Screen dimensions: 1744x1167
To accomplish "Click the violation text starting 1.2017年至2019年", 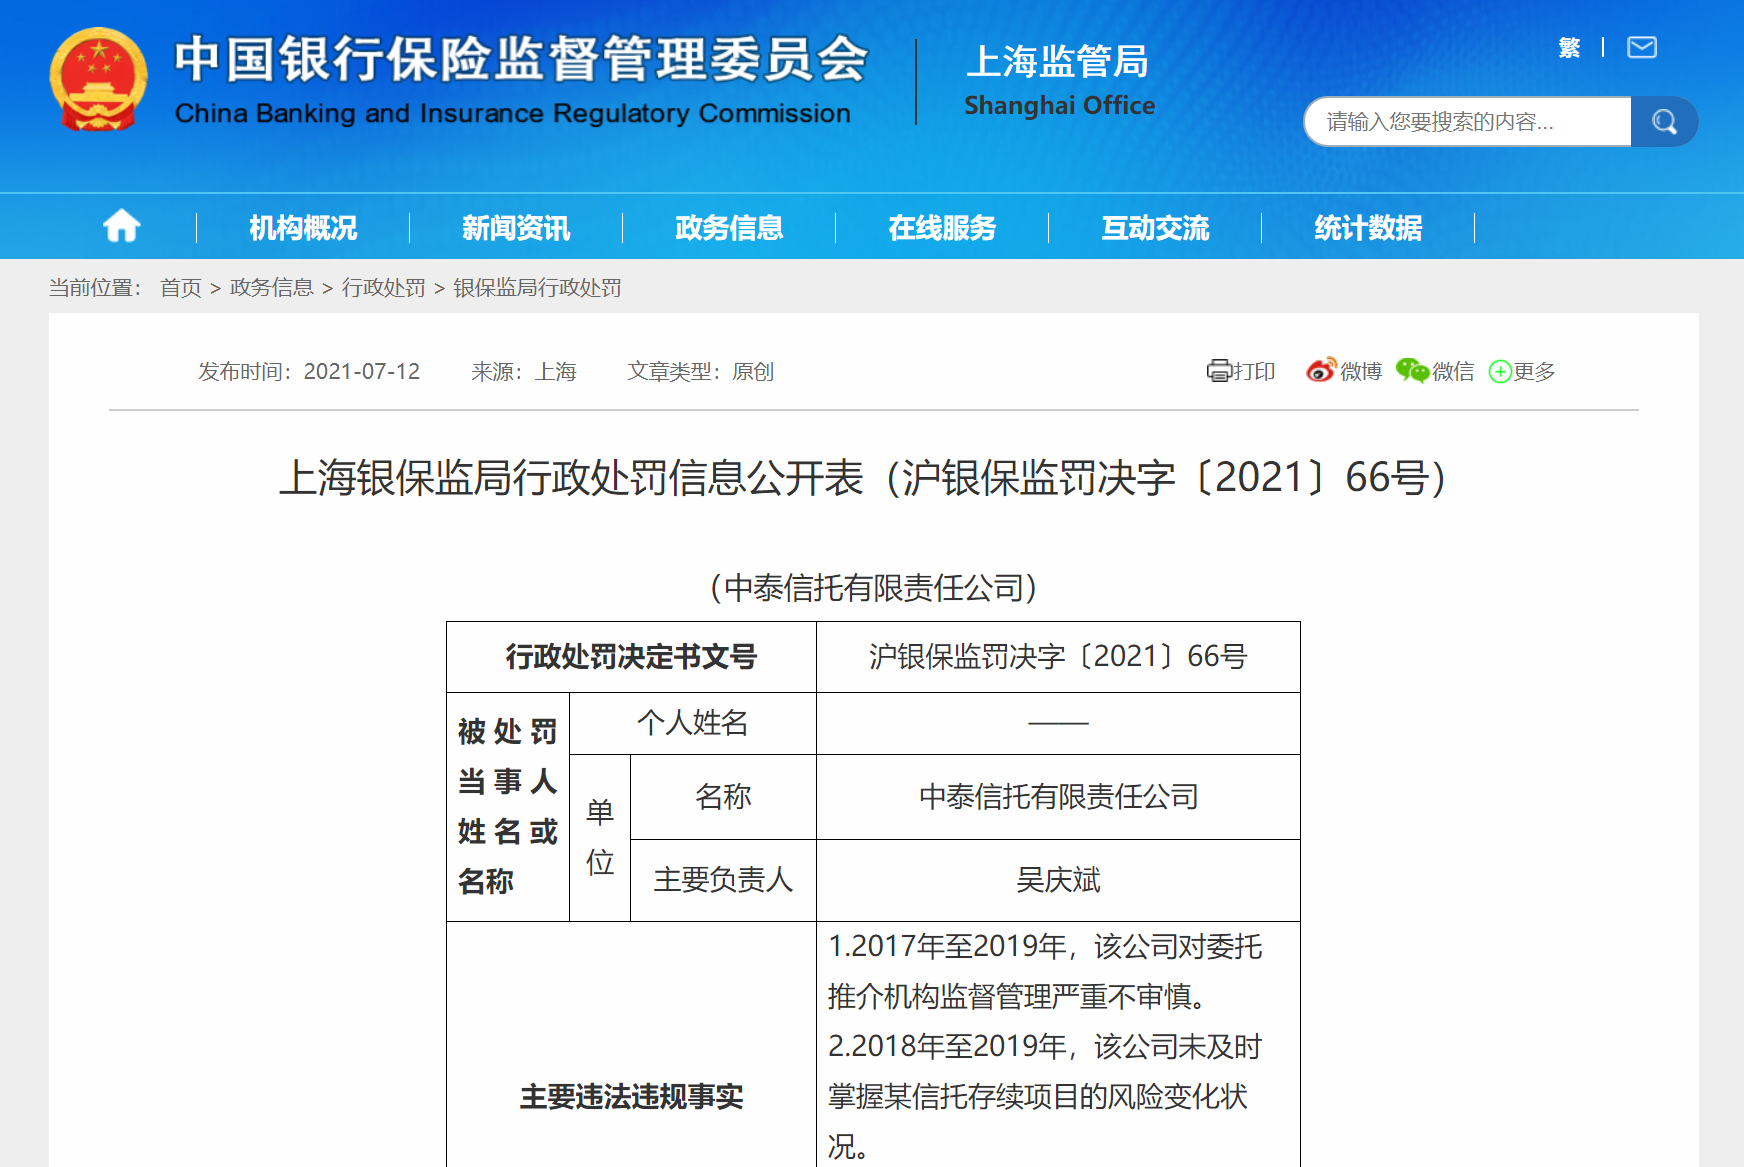I will coord(1045,971).
